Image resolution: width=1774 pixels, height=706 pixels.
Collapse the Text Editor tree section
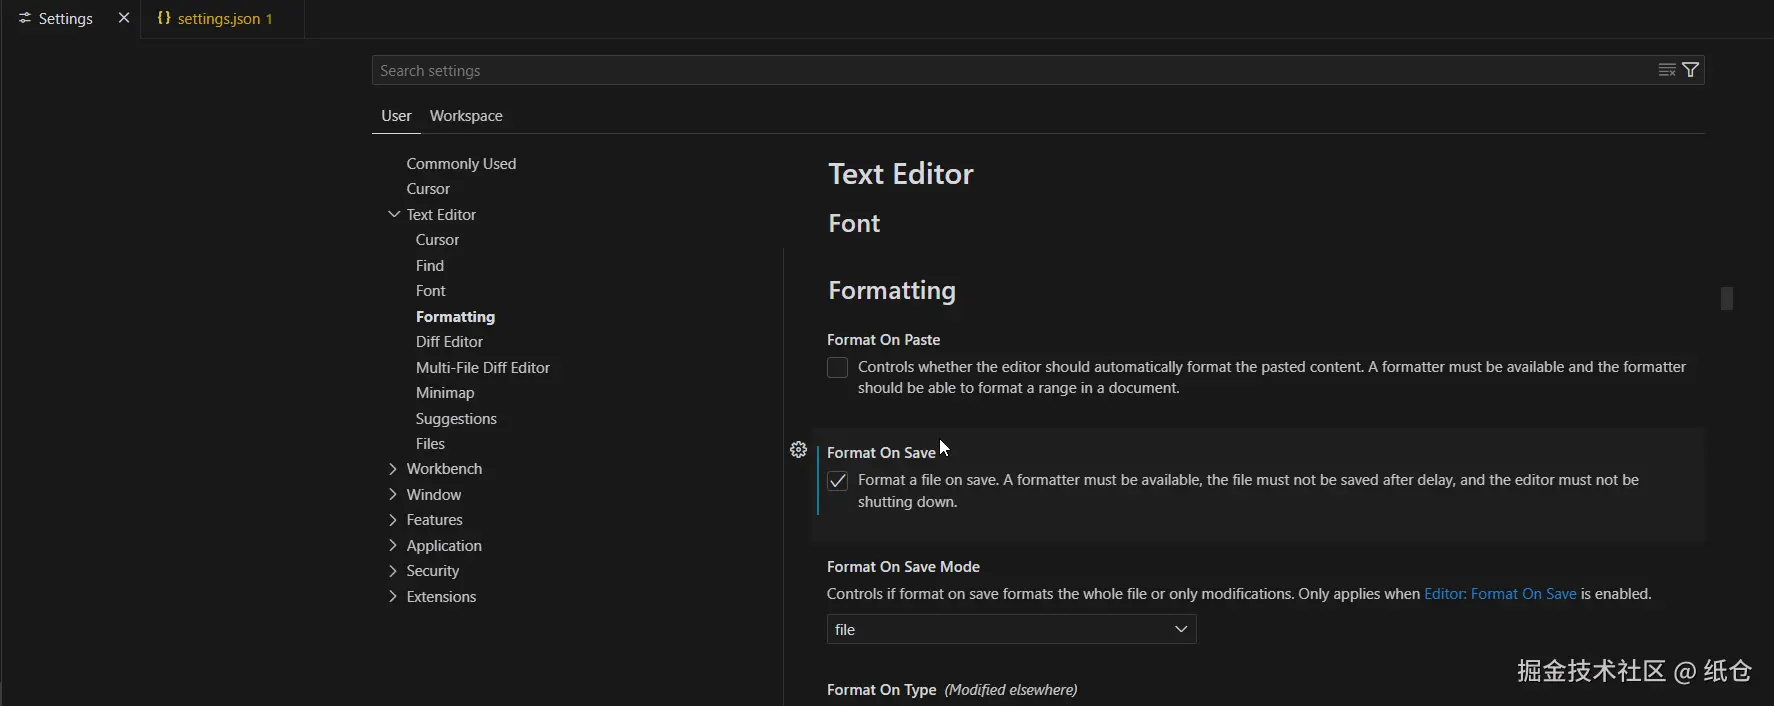[394, 214]
